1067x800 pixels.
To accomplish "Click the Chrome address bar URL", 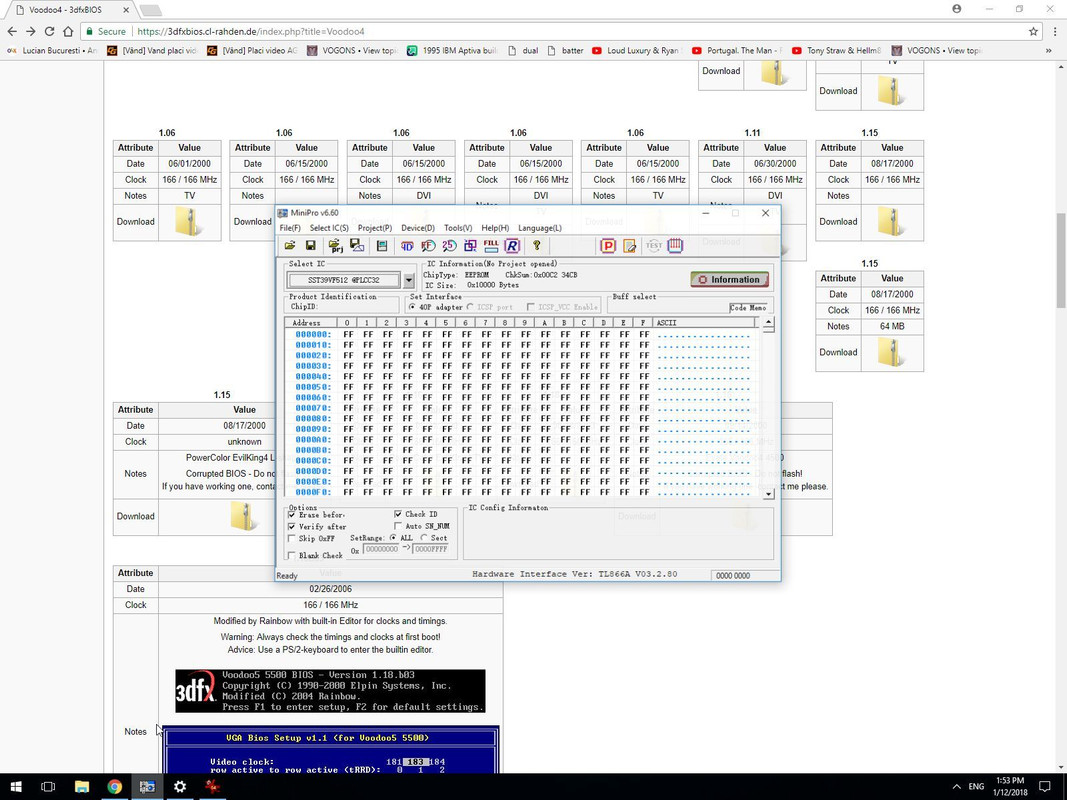I will 250,31.
